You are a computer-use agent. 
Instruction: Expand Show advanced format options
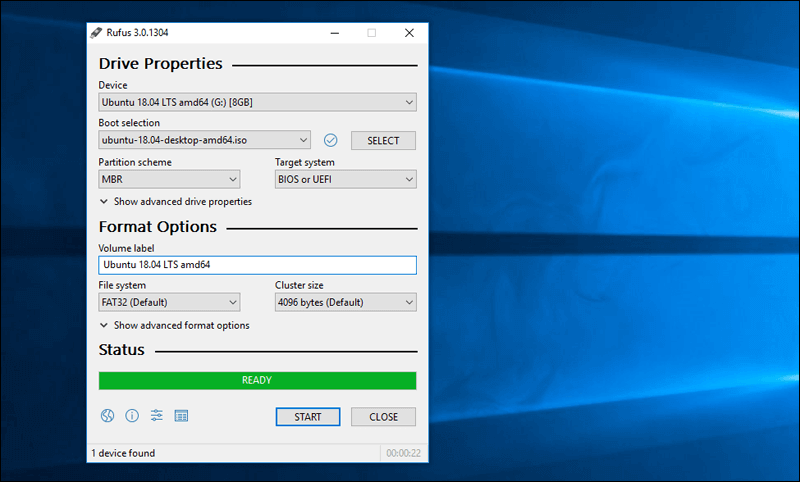pos(174,325)
